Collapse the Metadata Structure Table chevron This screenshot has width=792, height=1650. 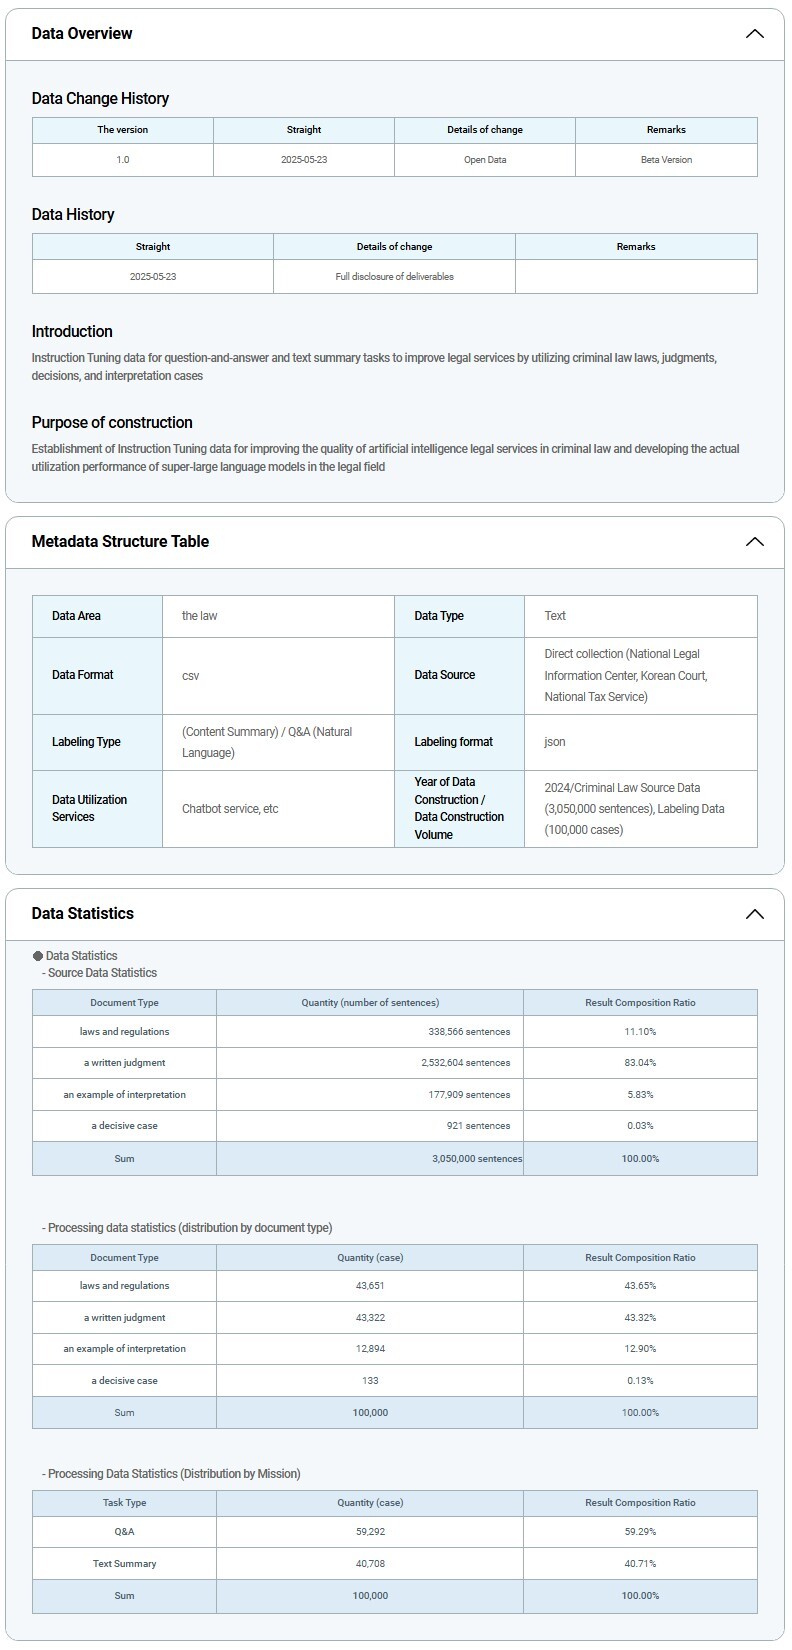[754, 542]
